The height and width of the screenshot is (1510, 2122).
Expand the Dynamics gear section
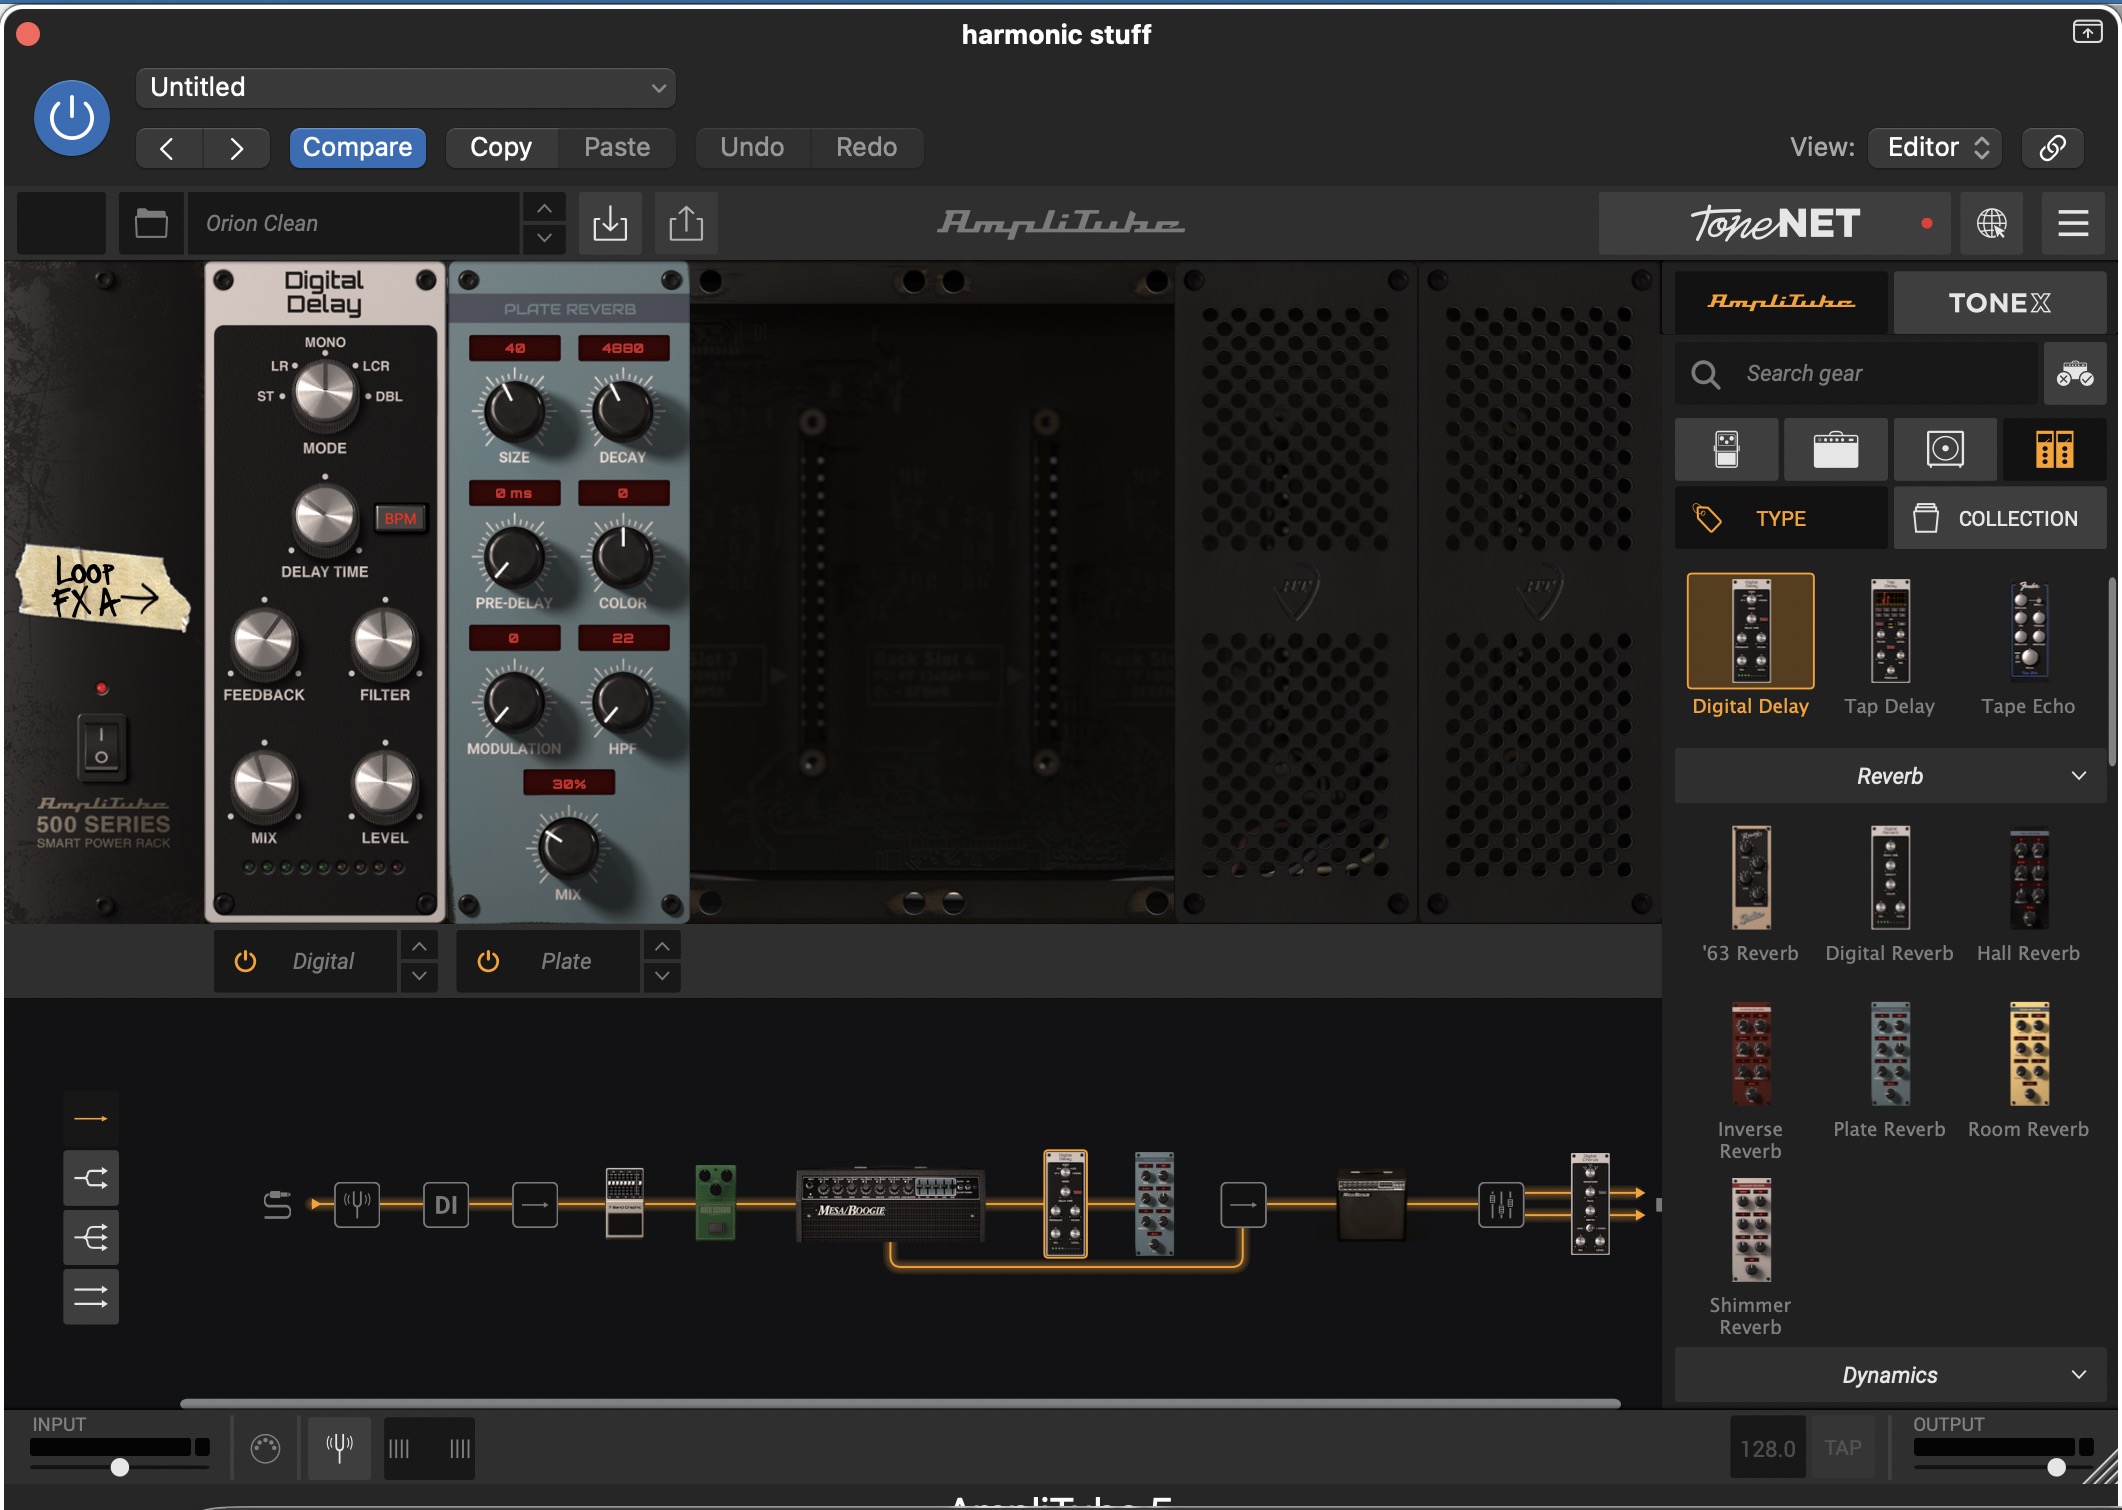pos(1890,1375)
